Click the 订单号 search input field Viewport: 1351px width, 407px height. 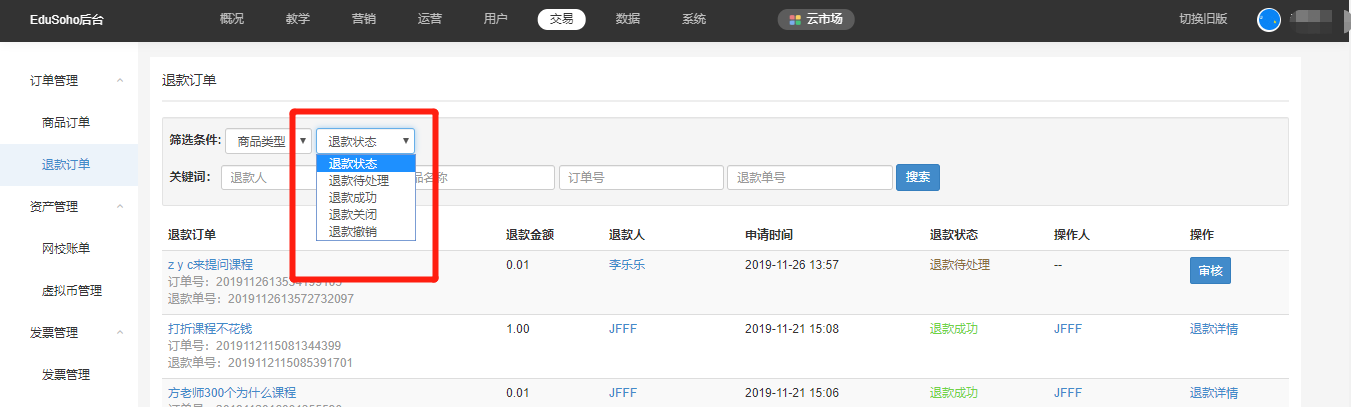[x=640, y=177]
